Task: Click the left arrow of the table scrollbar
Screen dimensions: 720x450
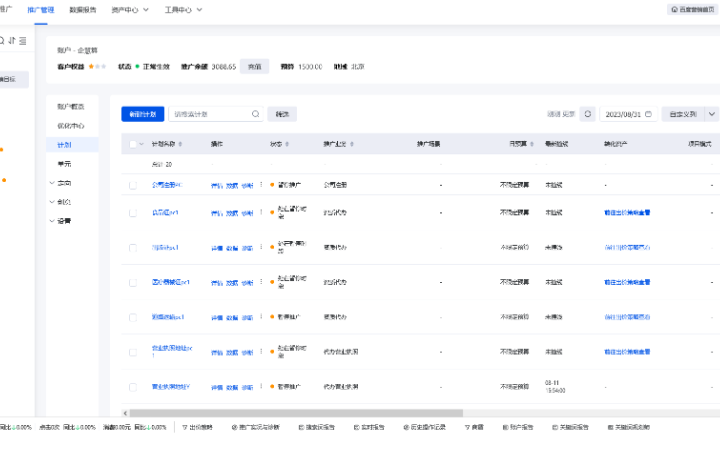Action: [125, 413]
